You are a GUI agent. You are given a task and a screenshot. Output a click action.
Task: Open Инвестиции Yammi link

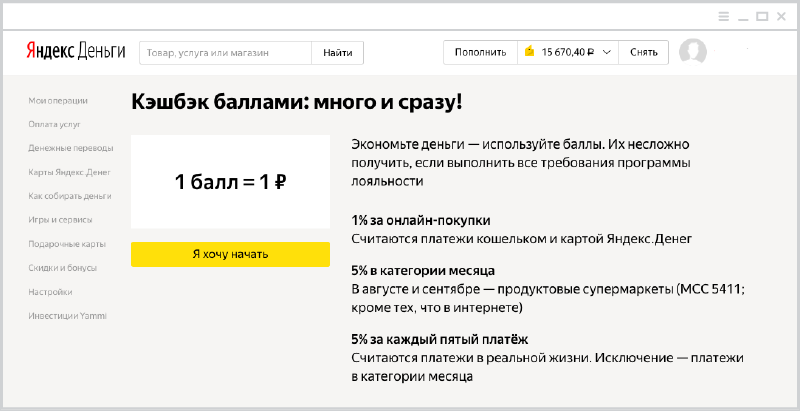[67, 316]
